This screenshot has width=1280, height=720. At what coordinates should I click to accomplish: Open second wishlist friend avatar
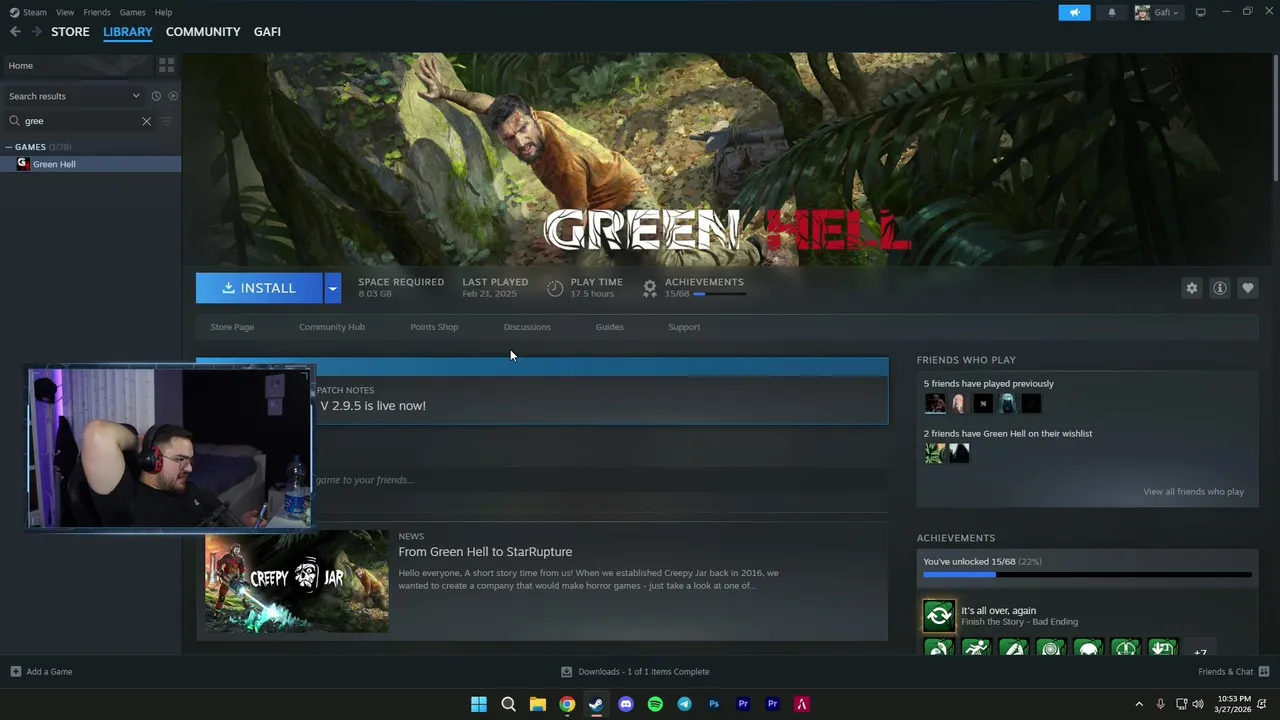click(x=959, y=453)
